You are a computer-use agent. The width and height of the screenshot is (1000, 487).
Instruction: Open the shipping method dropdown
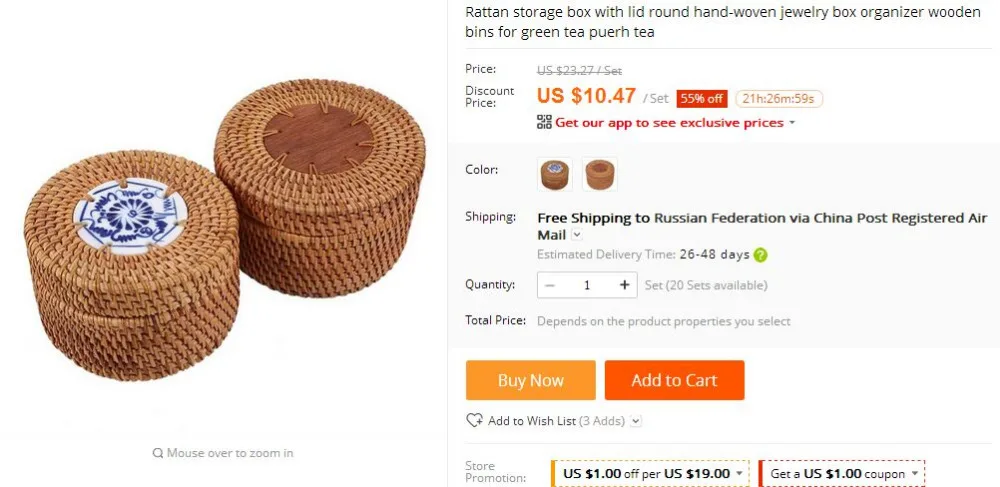coord(577,235)
